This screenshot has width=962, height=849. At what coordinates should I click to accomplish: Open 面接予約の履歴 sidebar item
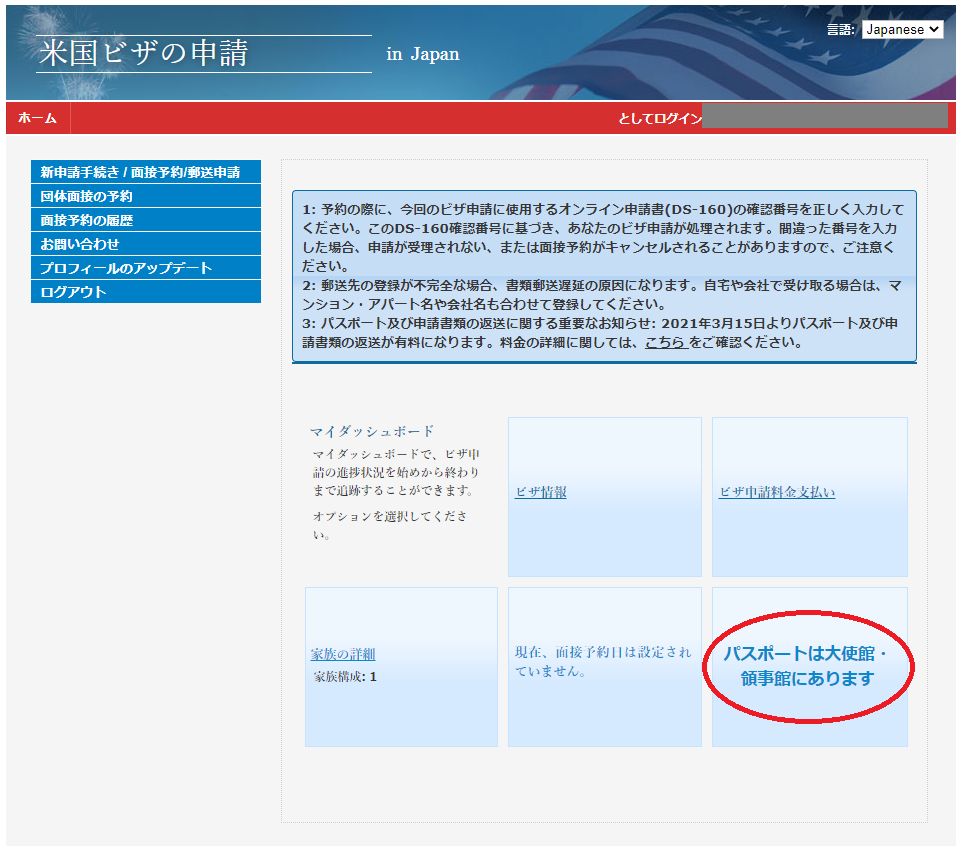click(146, 220)
